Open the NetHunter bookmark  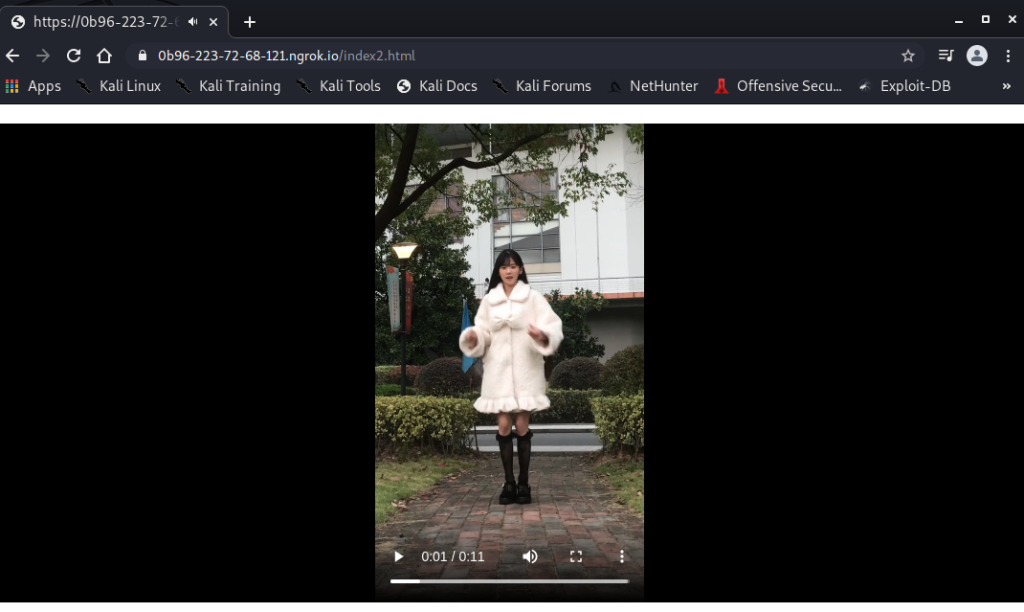coord(652,86)
